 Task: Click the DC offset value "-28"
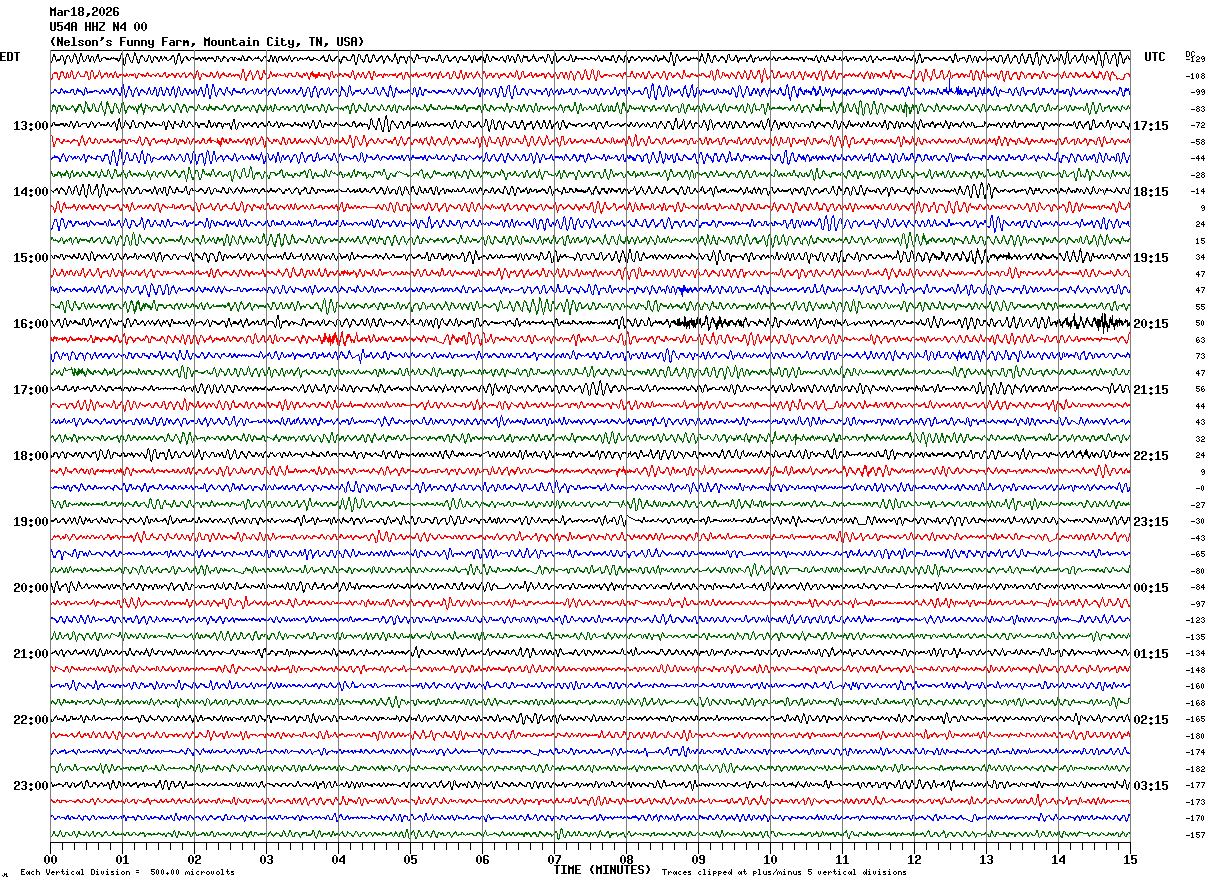tap(1197, 175)
